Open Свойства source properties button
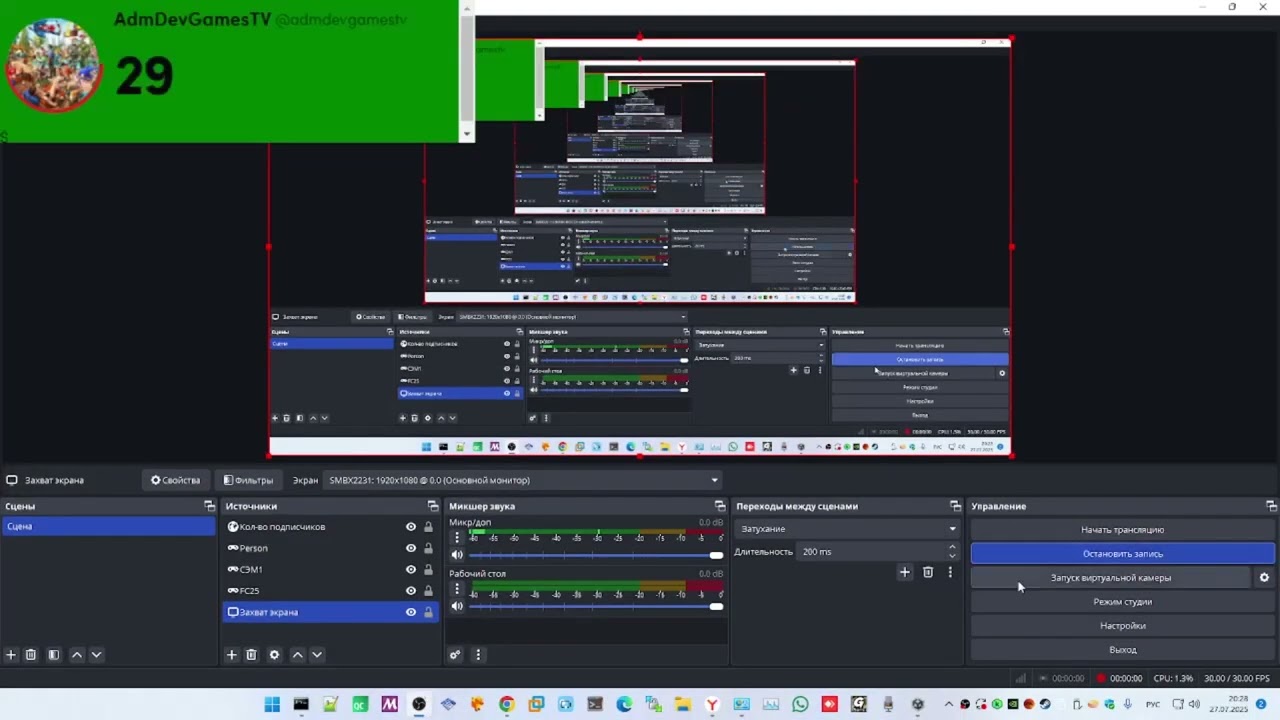Viewport: 1280px width, 720px height. pos(175,480)
